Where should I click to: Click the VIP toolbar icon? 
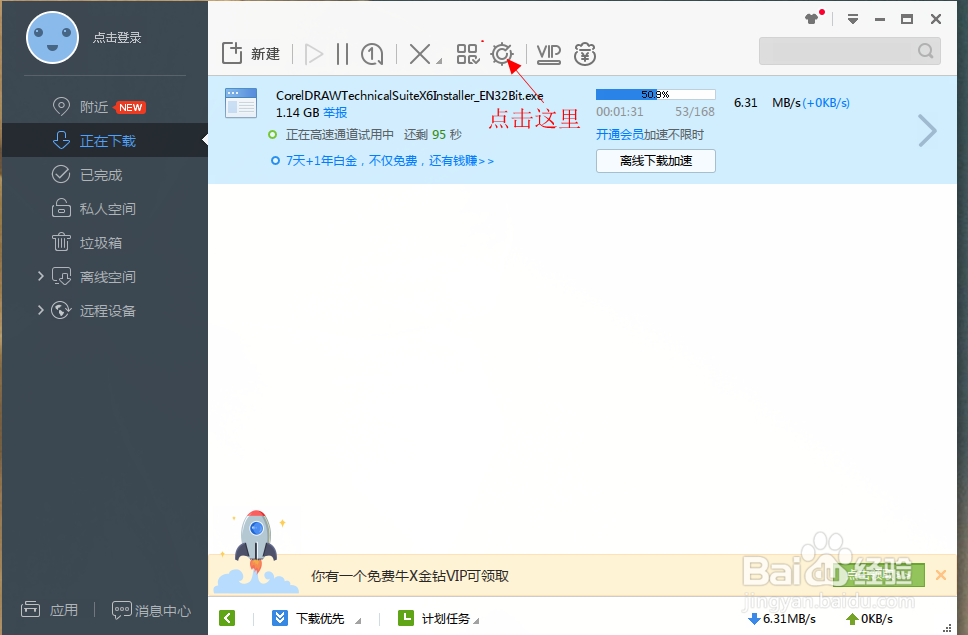tap(548, 54)
